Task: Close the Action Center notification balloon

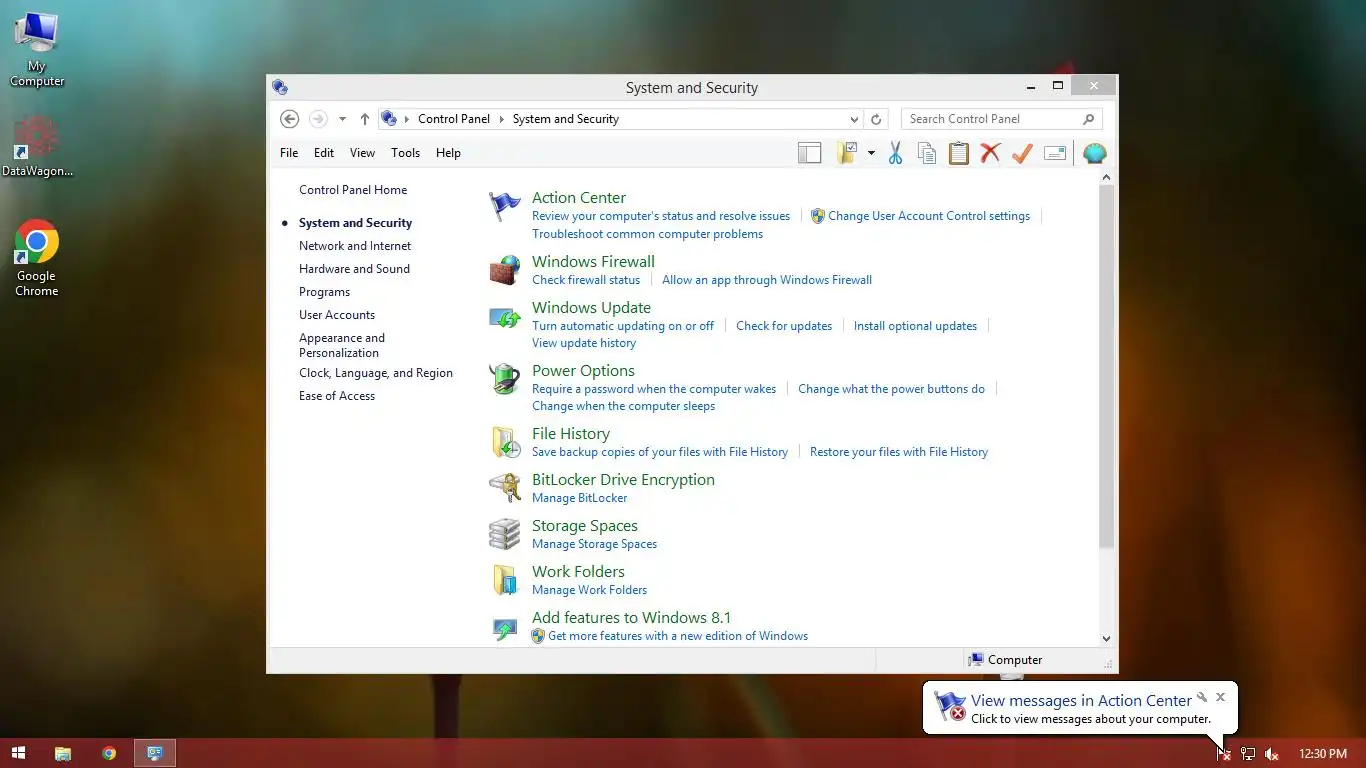Action: [1220, 697]
